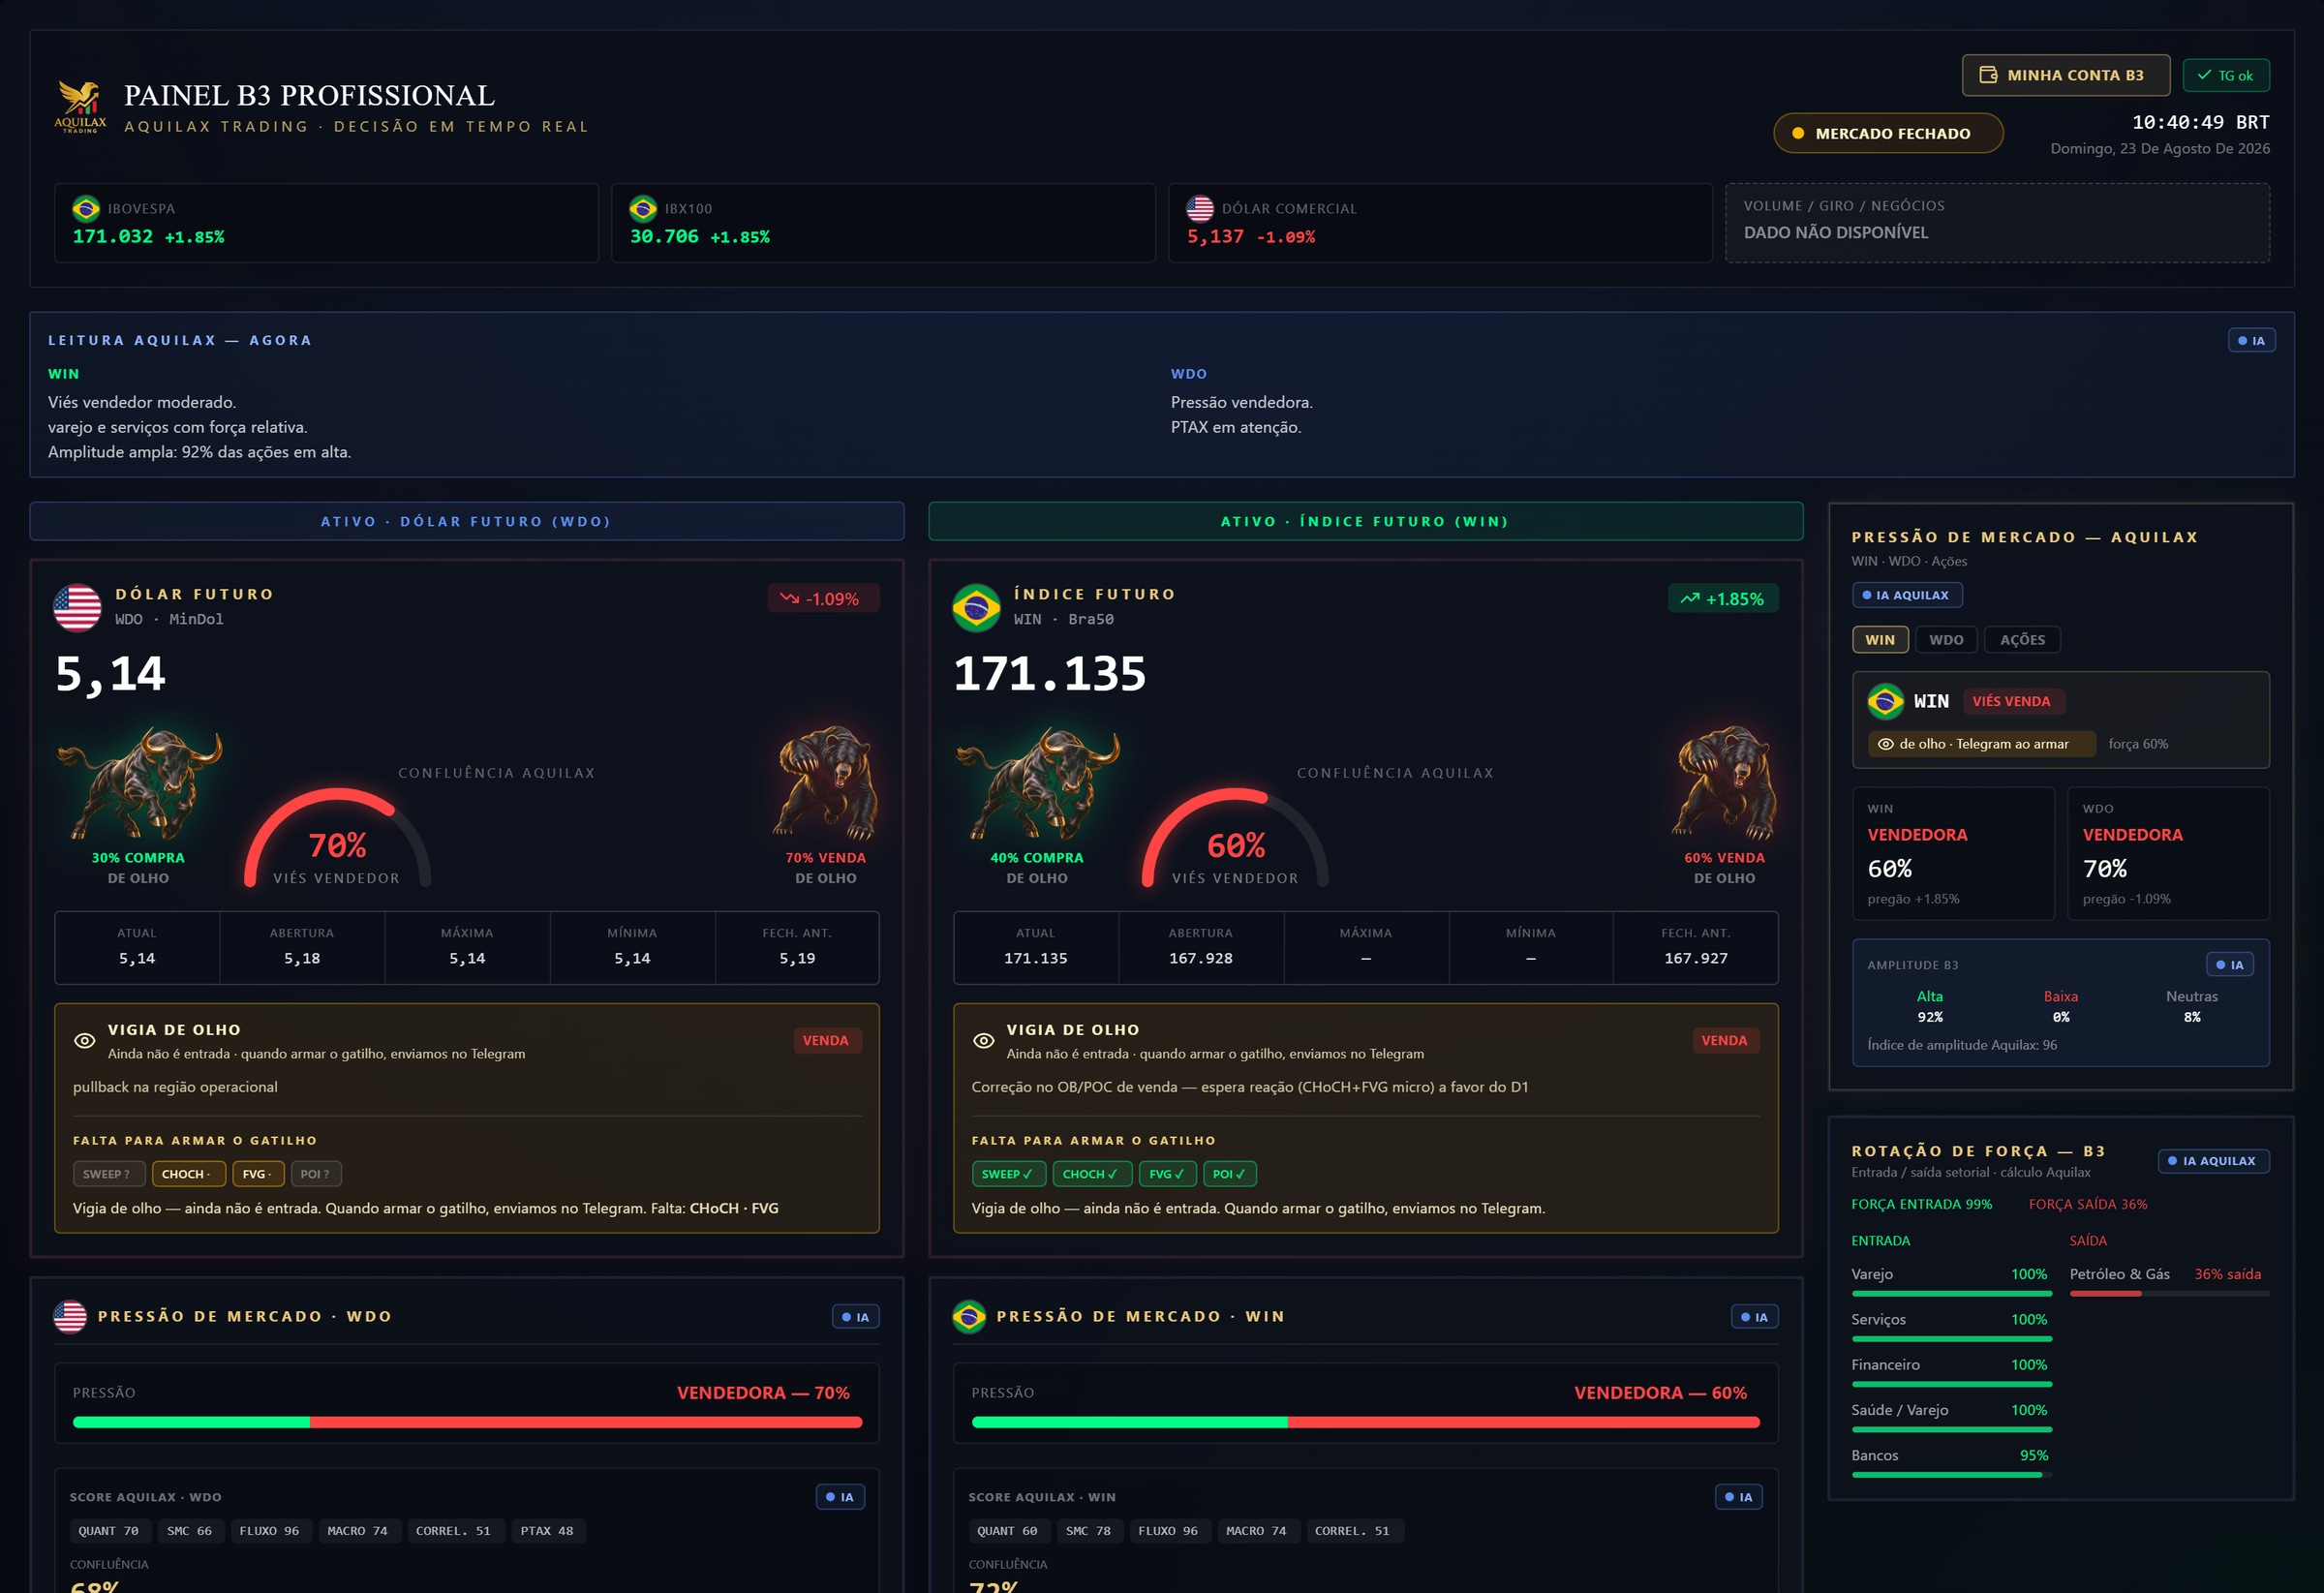Click the WDO pressure bar showing Vendedora 70%
Image resolution: width=2324 pixels, height=1593 pixels.
(467, 1422)
